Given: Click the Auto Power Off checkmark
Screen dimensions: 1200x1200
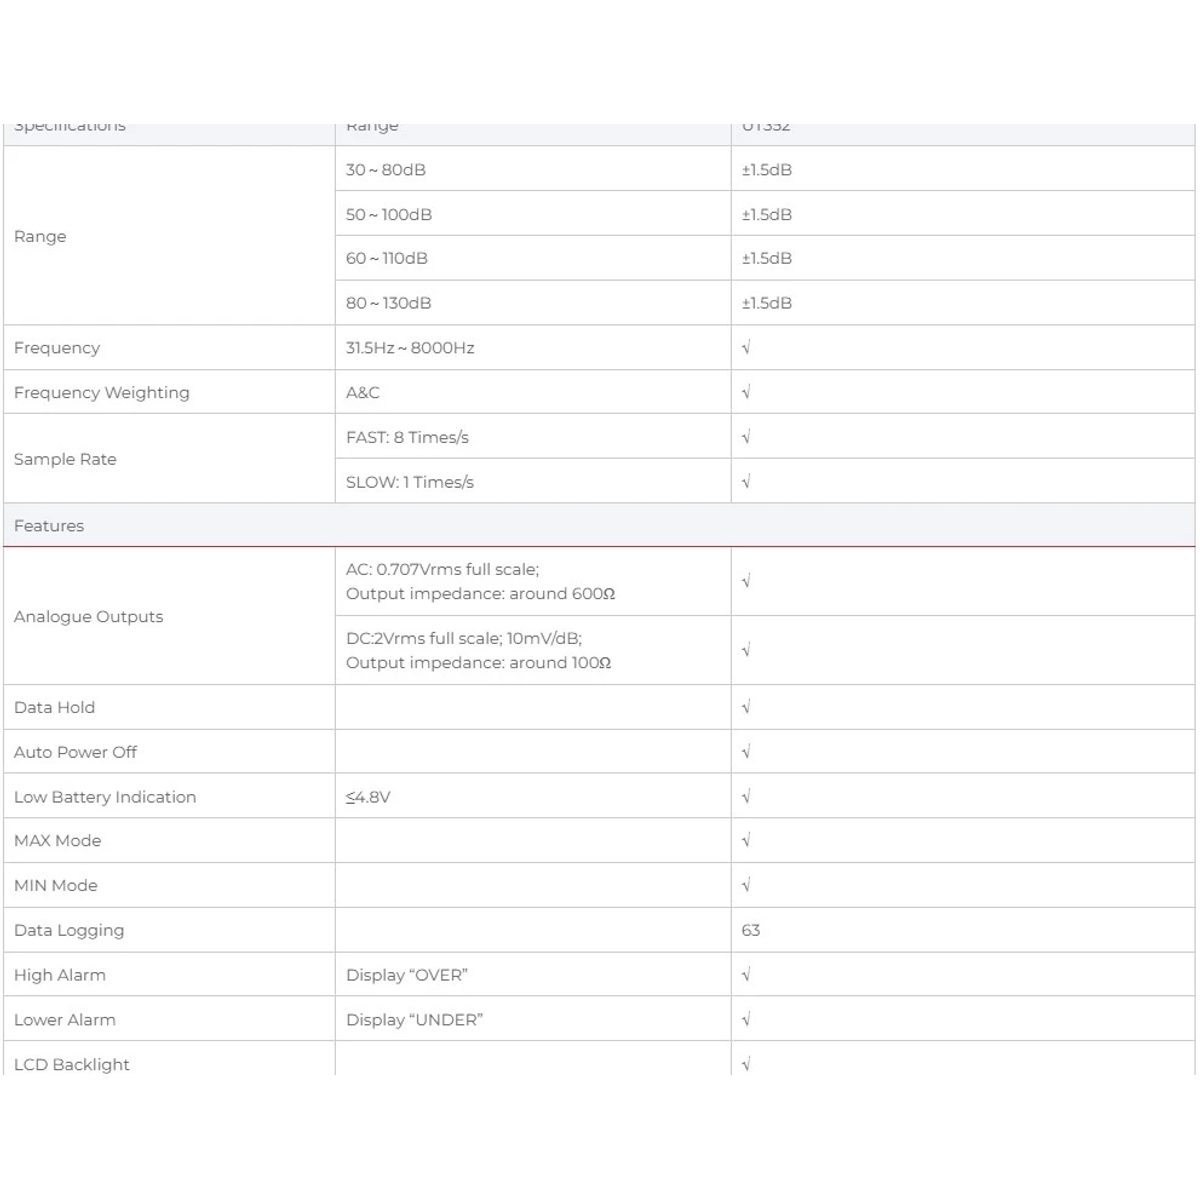Looking at the screenshot, I should (746, 752).
